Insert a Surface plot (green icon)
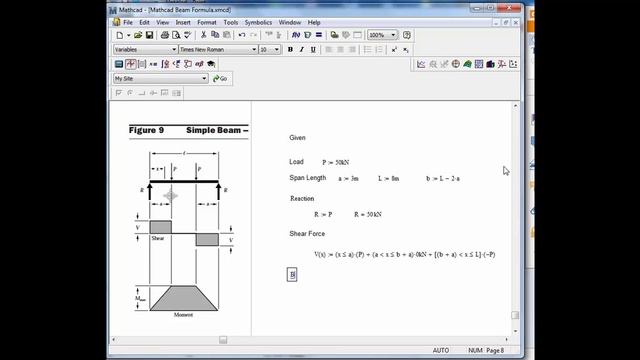This screenshot has width=640, height=360. point(467,64)
